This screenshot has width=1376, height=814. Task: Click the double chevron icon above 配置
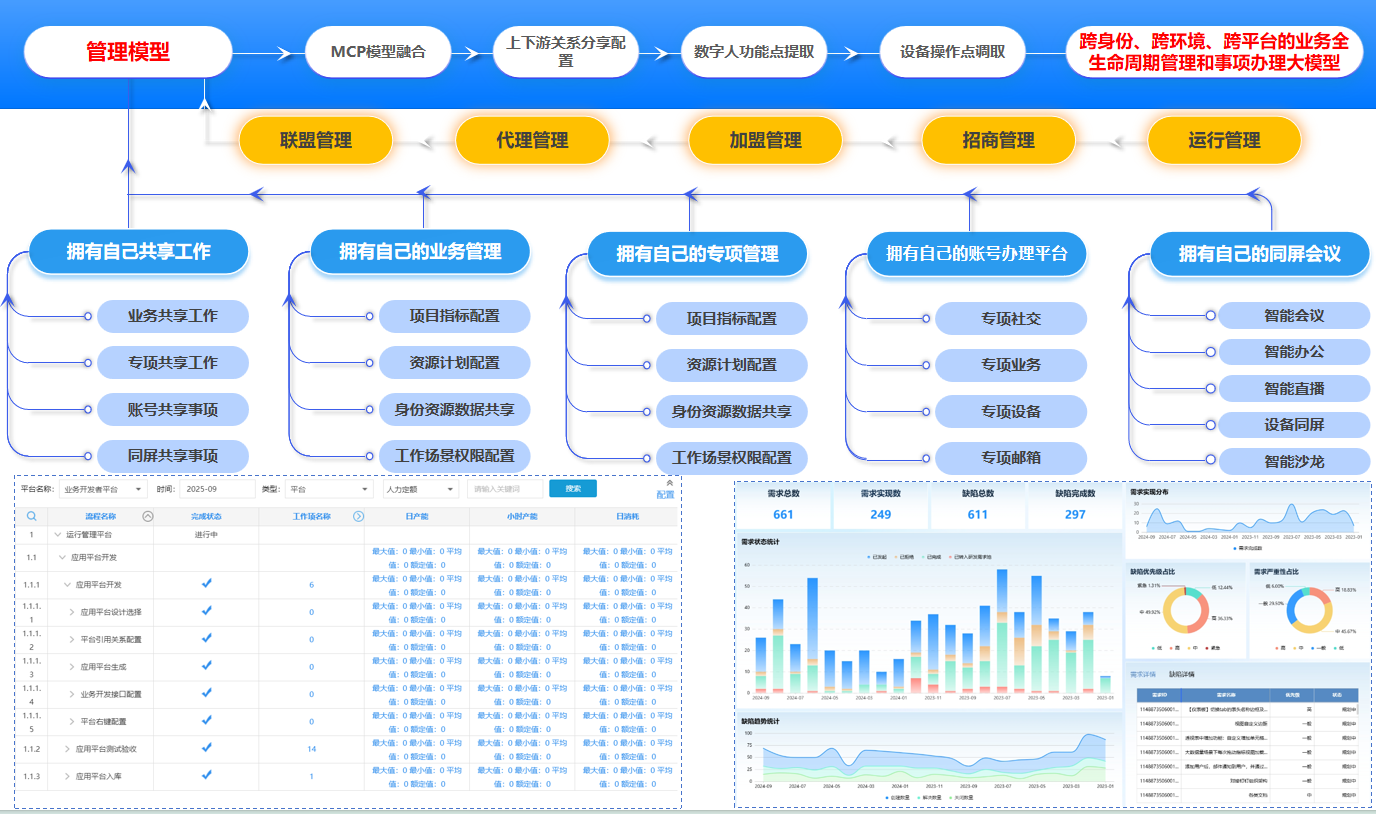point(669,483)
